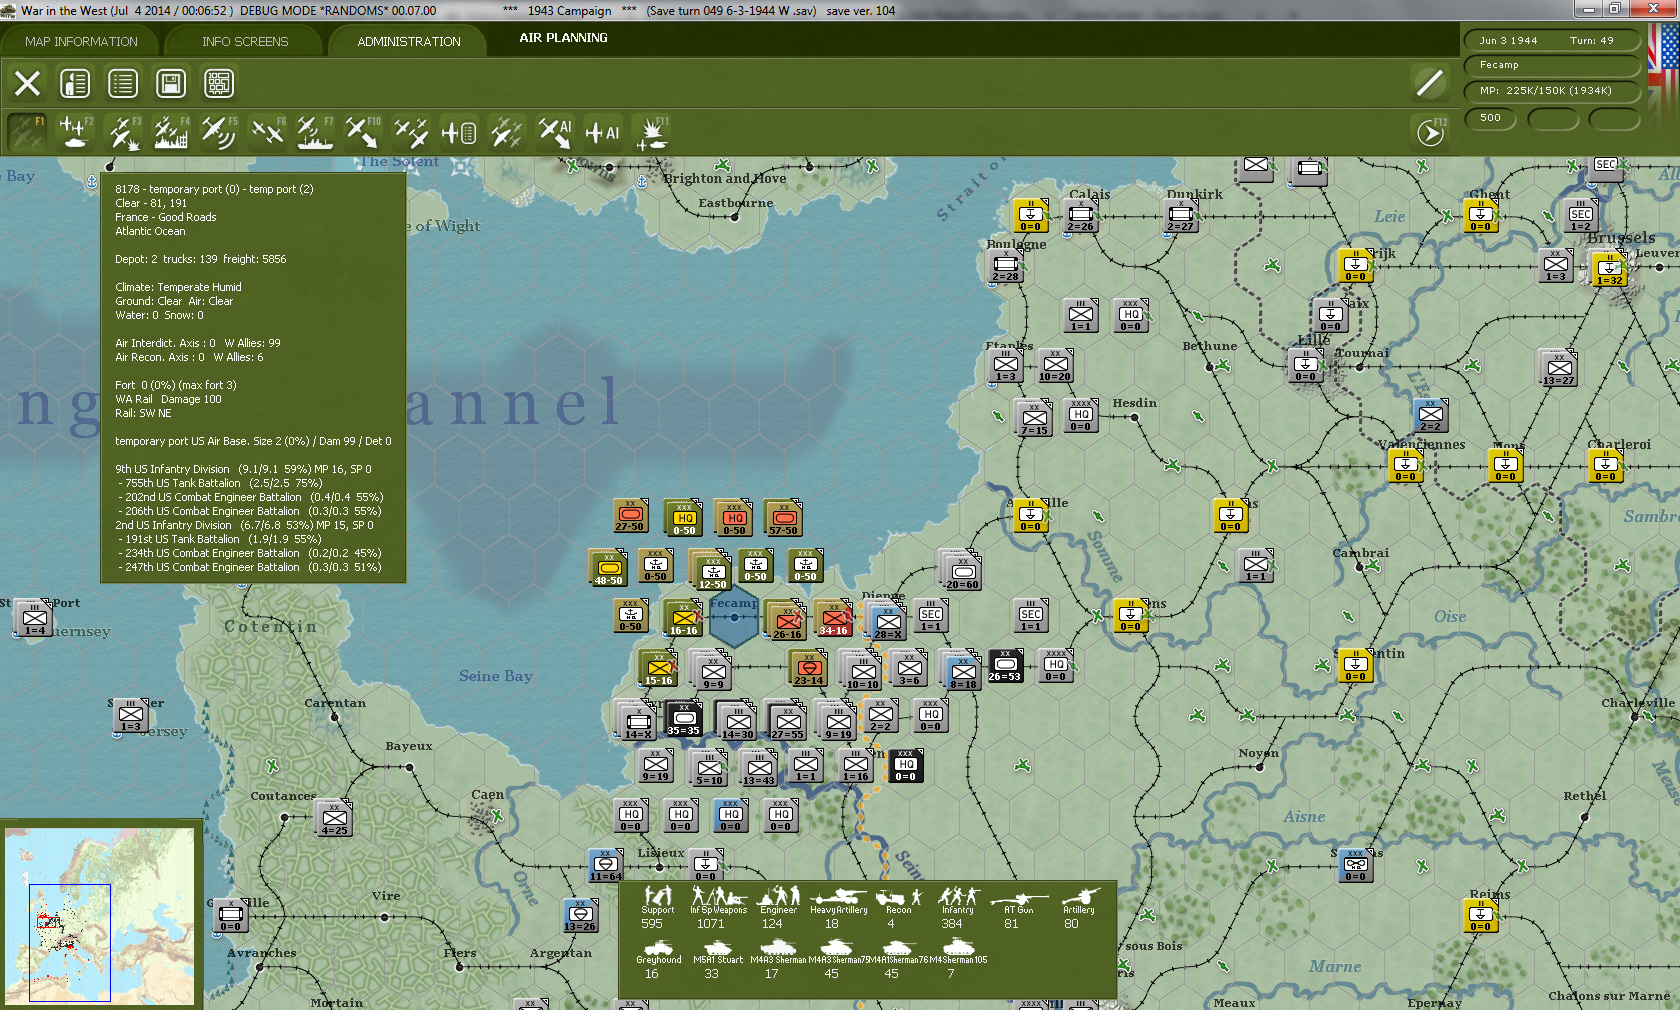Select the 27-50 amphibious counter
Viewport: 1680px width, 1010px height.
pos(630,515)
